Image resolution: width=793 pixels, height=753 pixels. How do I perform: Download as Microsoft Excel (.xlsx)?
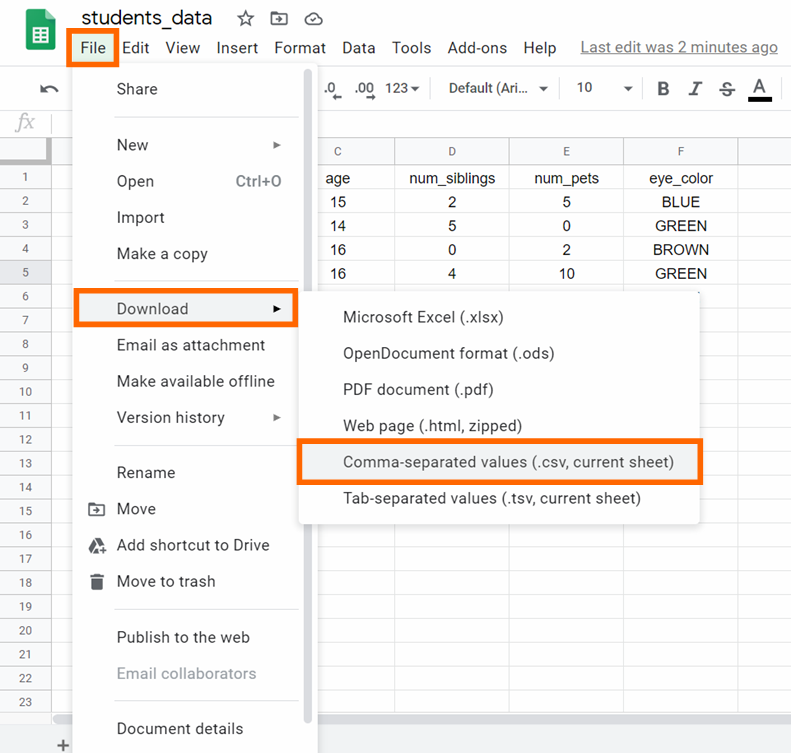coord(499,317)
